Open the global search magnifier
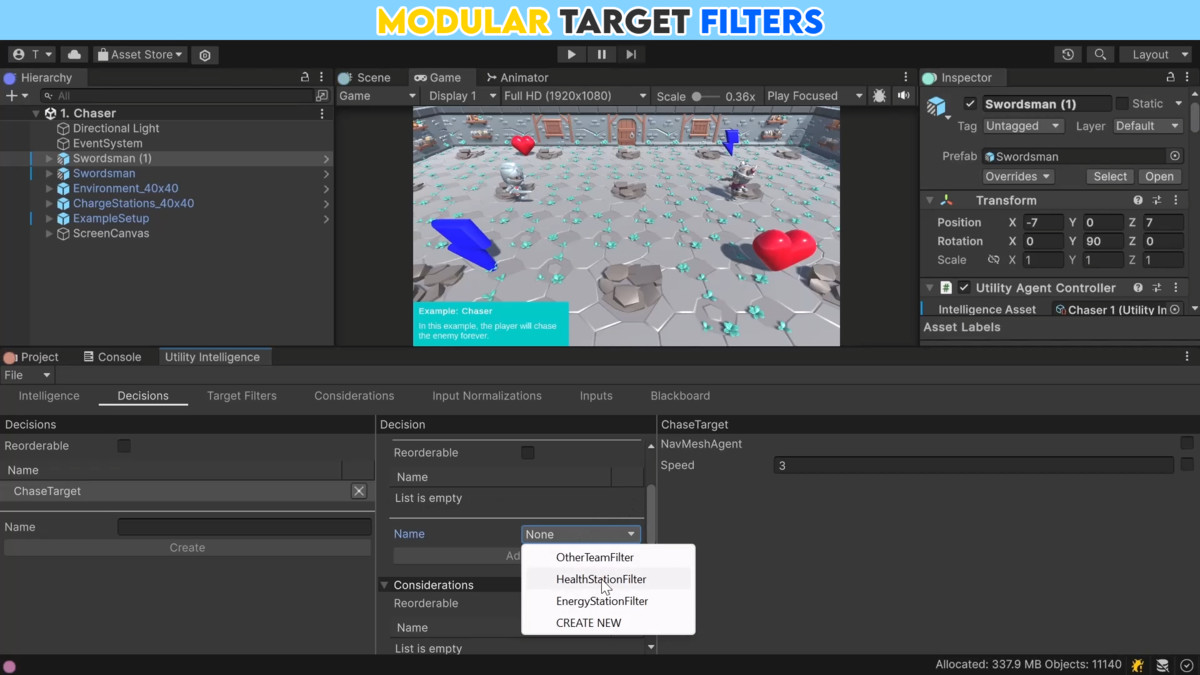Viewport: 1200px width, 675px height. coord(1100,55)
